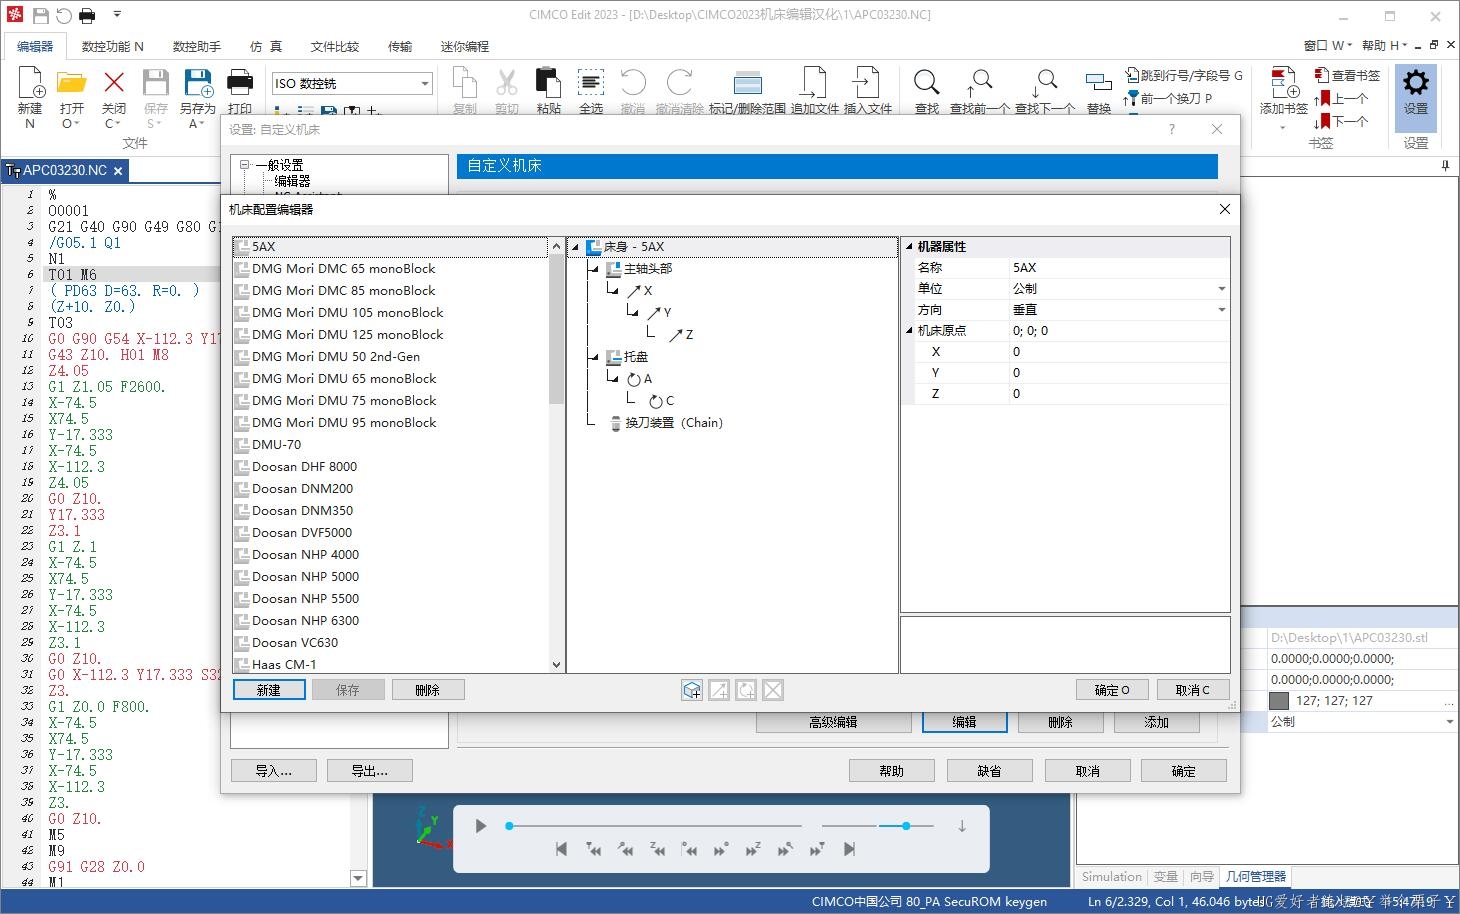
Task: Click the machine list scrollbar down arrow
Action: (x=557, y=665)
